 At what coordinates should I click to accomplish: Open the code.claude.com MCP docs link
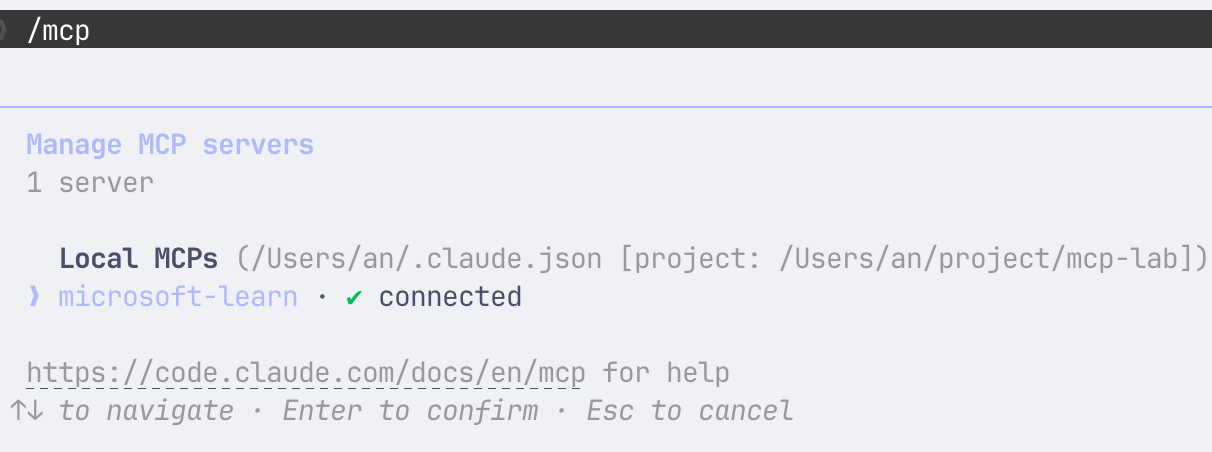click(306, 373)
